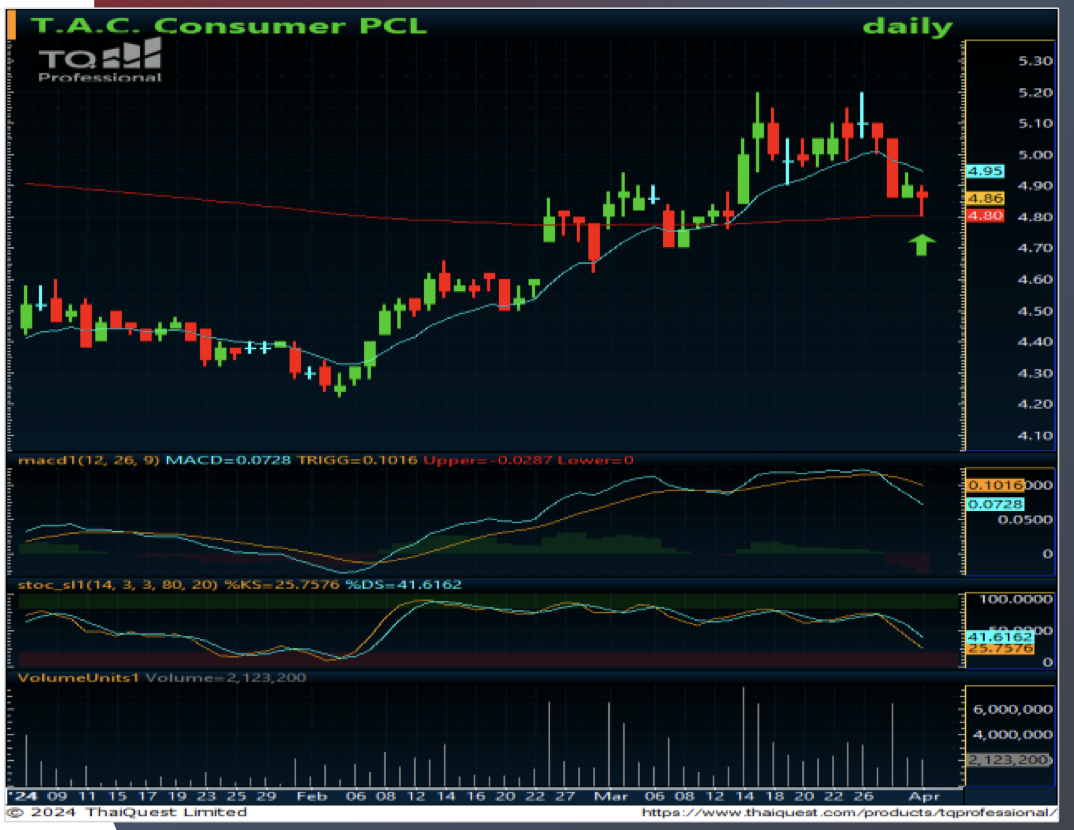The width and height of the screenshot is (1074, 830).
Task: Click the "23" date marker on time axis
Action: pyautogui.click(x=206, y=796)
